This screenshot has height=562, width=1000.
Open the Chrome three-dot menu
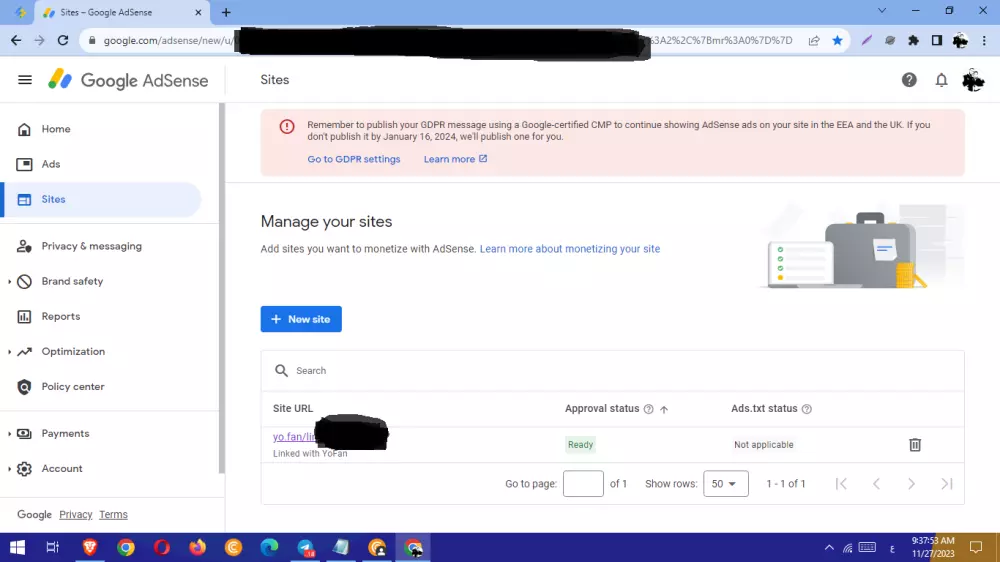(x=984, y=40)
